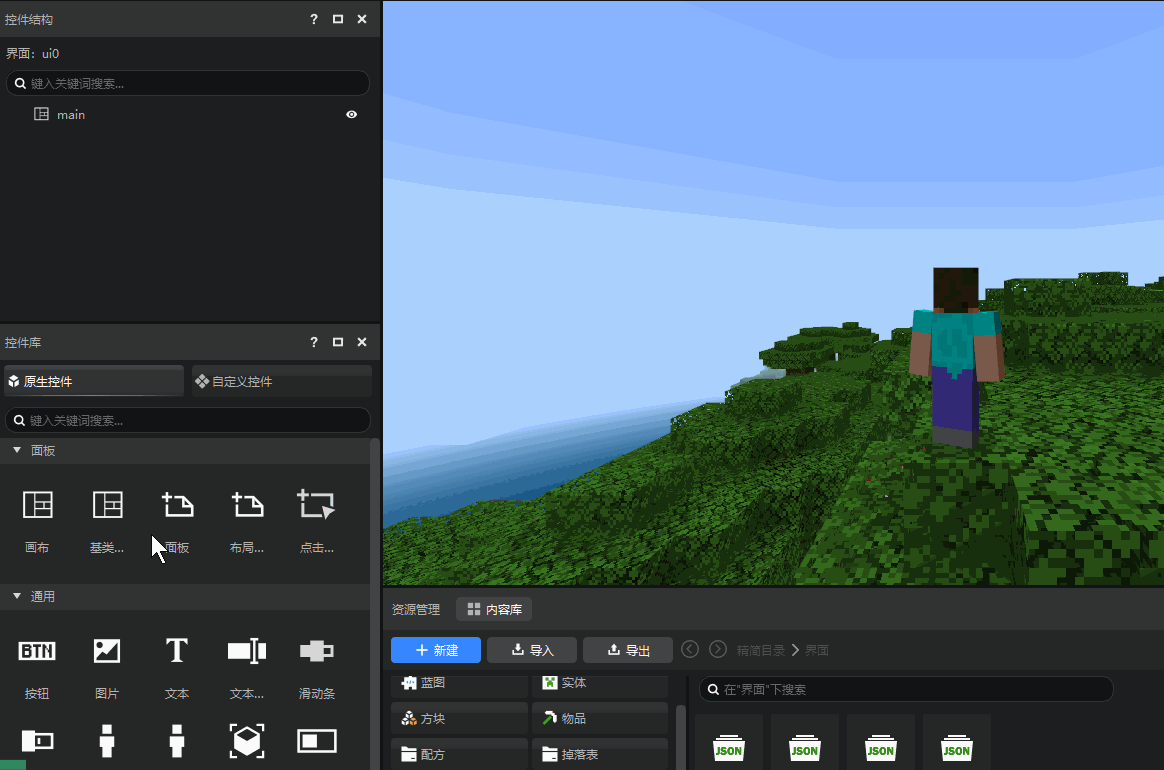This screenshot has width=1164, height=770.
Task: Open the 蓝图 blueprint category
Action: pos(459,683)
